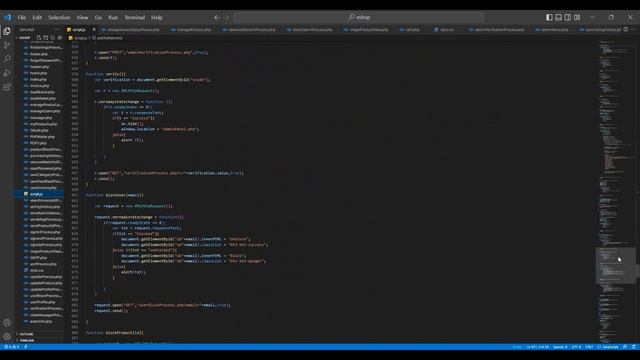The width and height of the screenshot is (640, 360).
Task: Open the Search view in activity bar
Action: tap(7, 59)
